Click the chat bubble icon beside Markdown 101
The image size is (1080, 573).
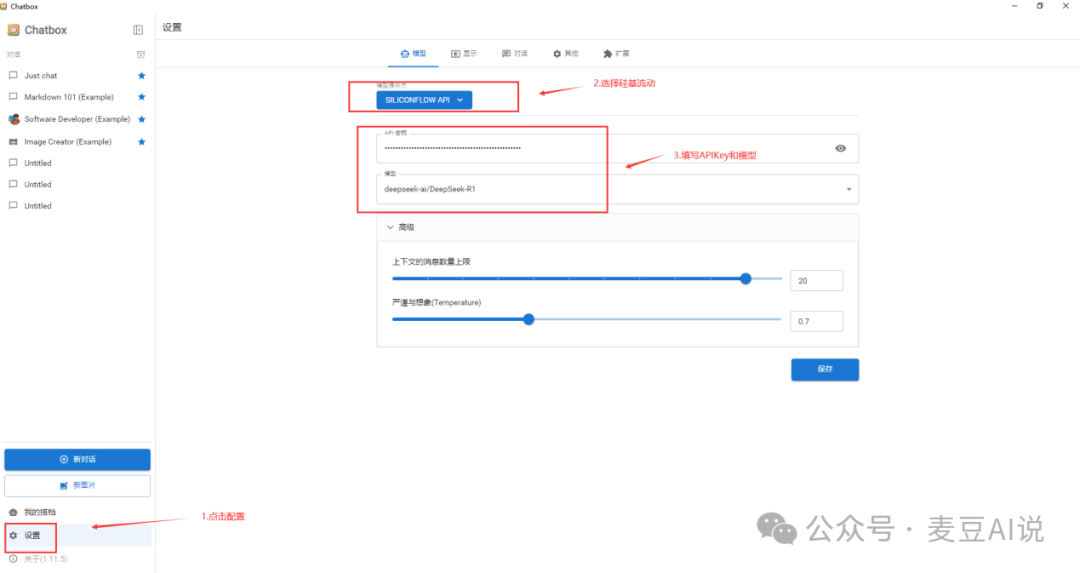[x=13, y=97]
